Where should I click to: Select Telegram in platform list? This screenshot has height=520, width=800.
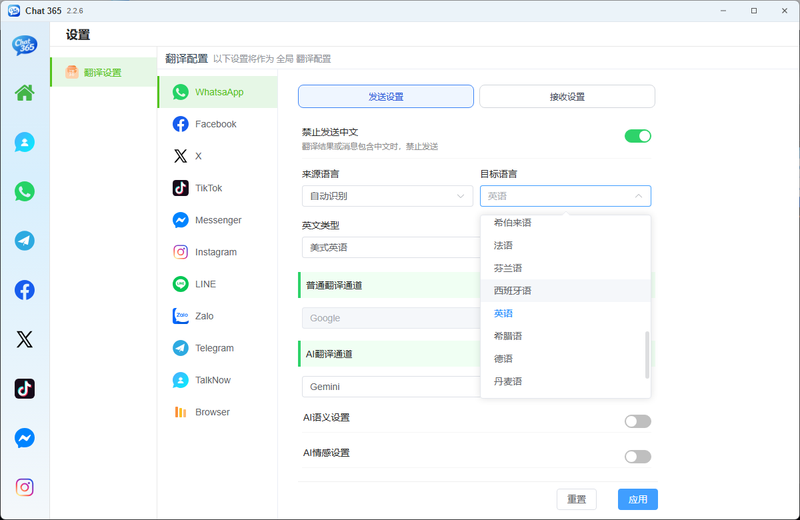tap(218, 348)
